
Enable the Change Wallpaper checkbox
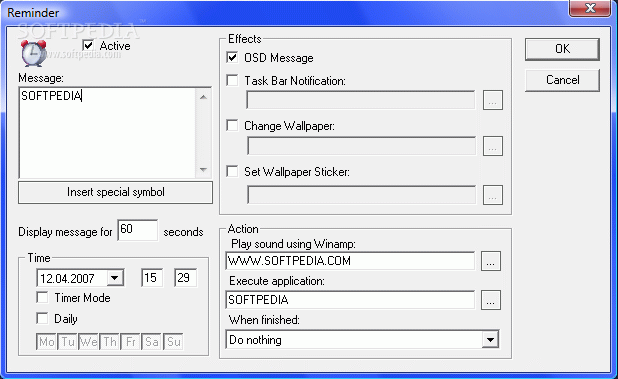coord(233,126)
